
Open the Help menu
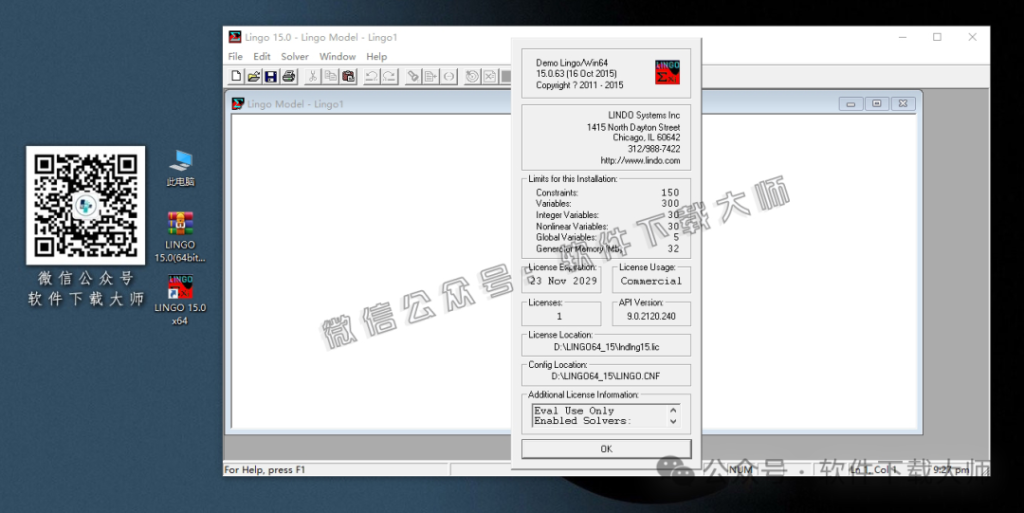pos(376,57)
